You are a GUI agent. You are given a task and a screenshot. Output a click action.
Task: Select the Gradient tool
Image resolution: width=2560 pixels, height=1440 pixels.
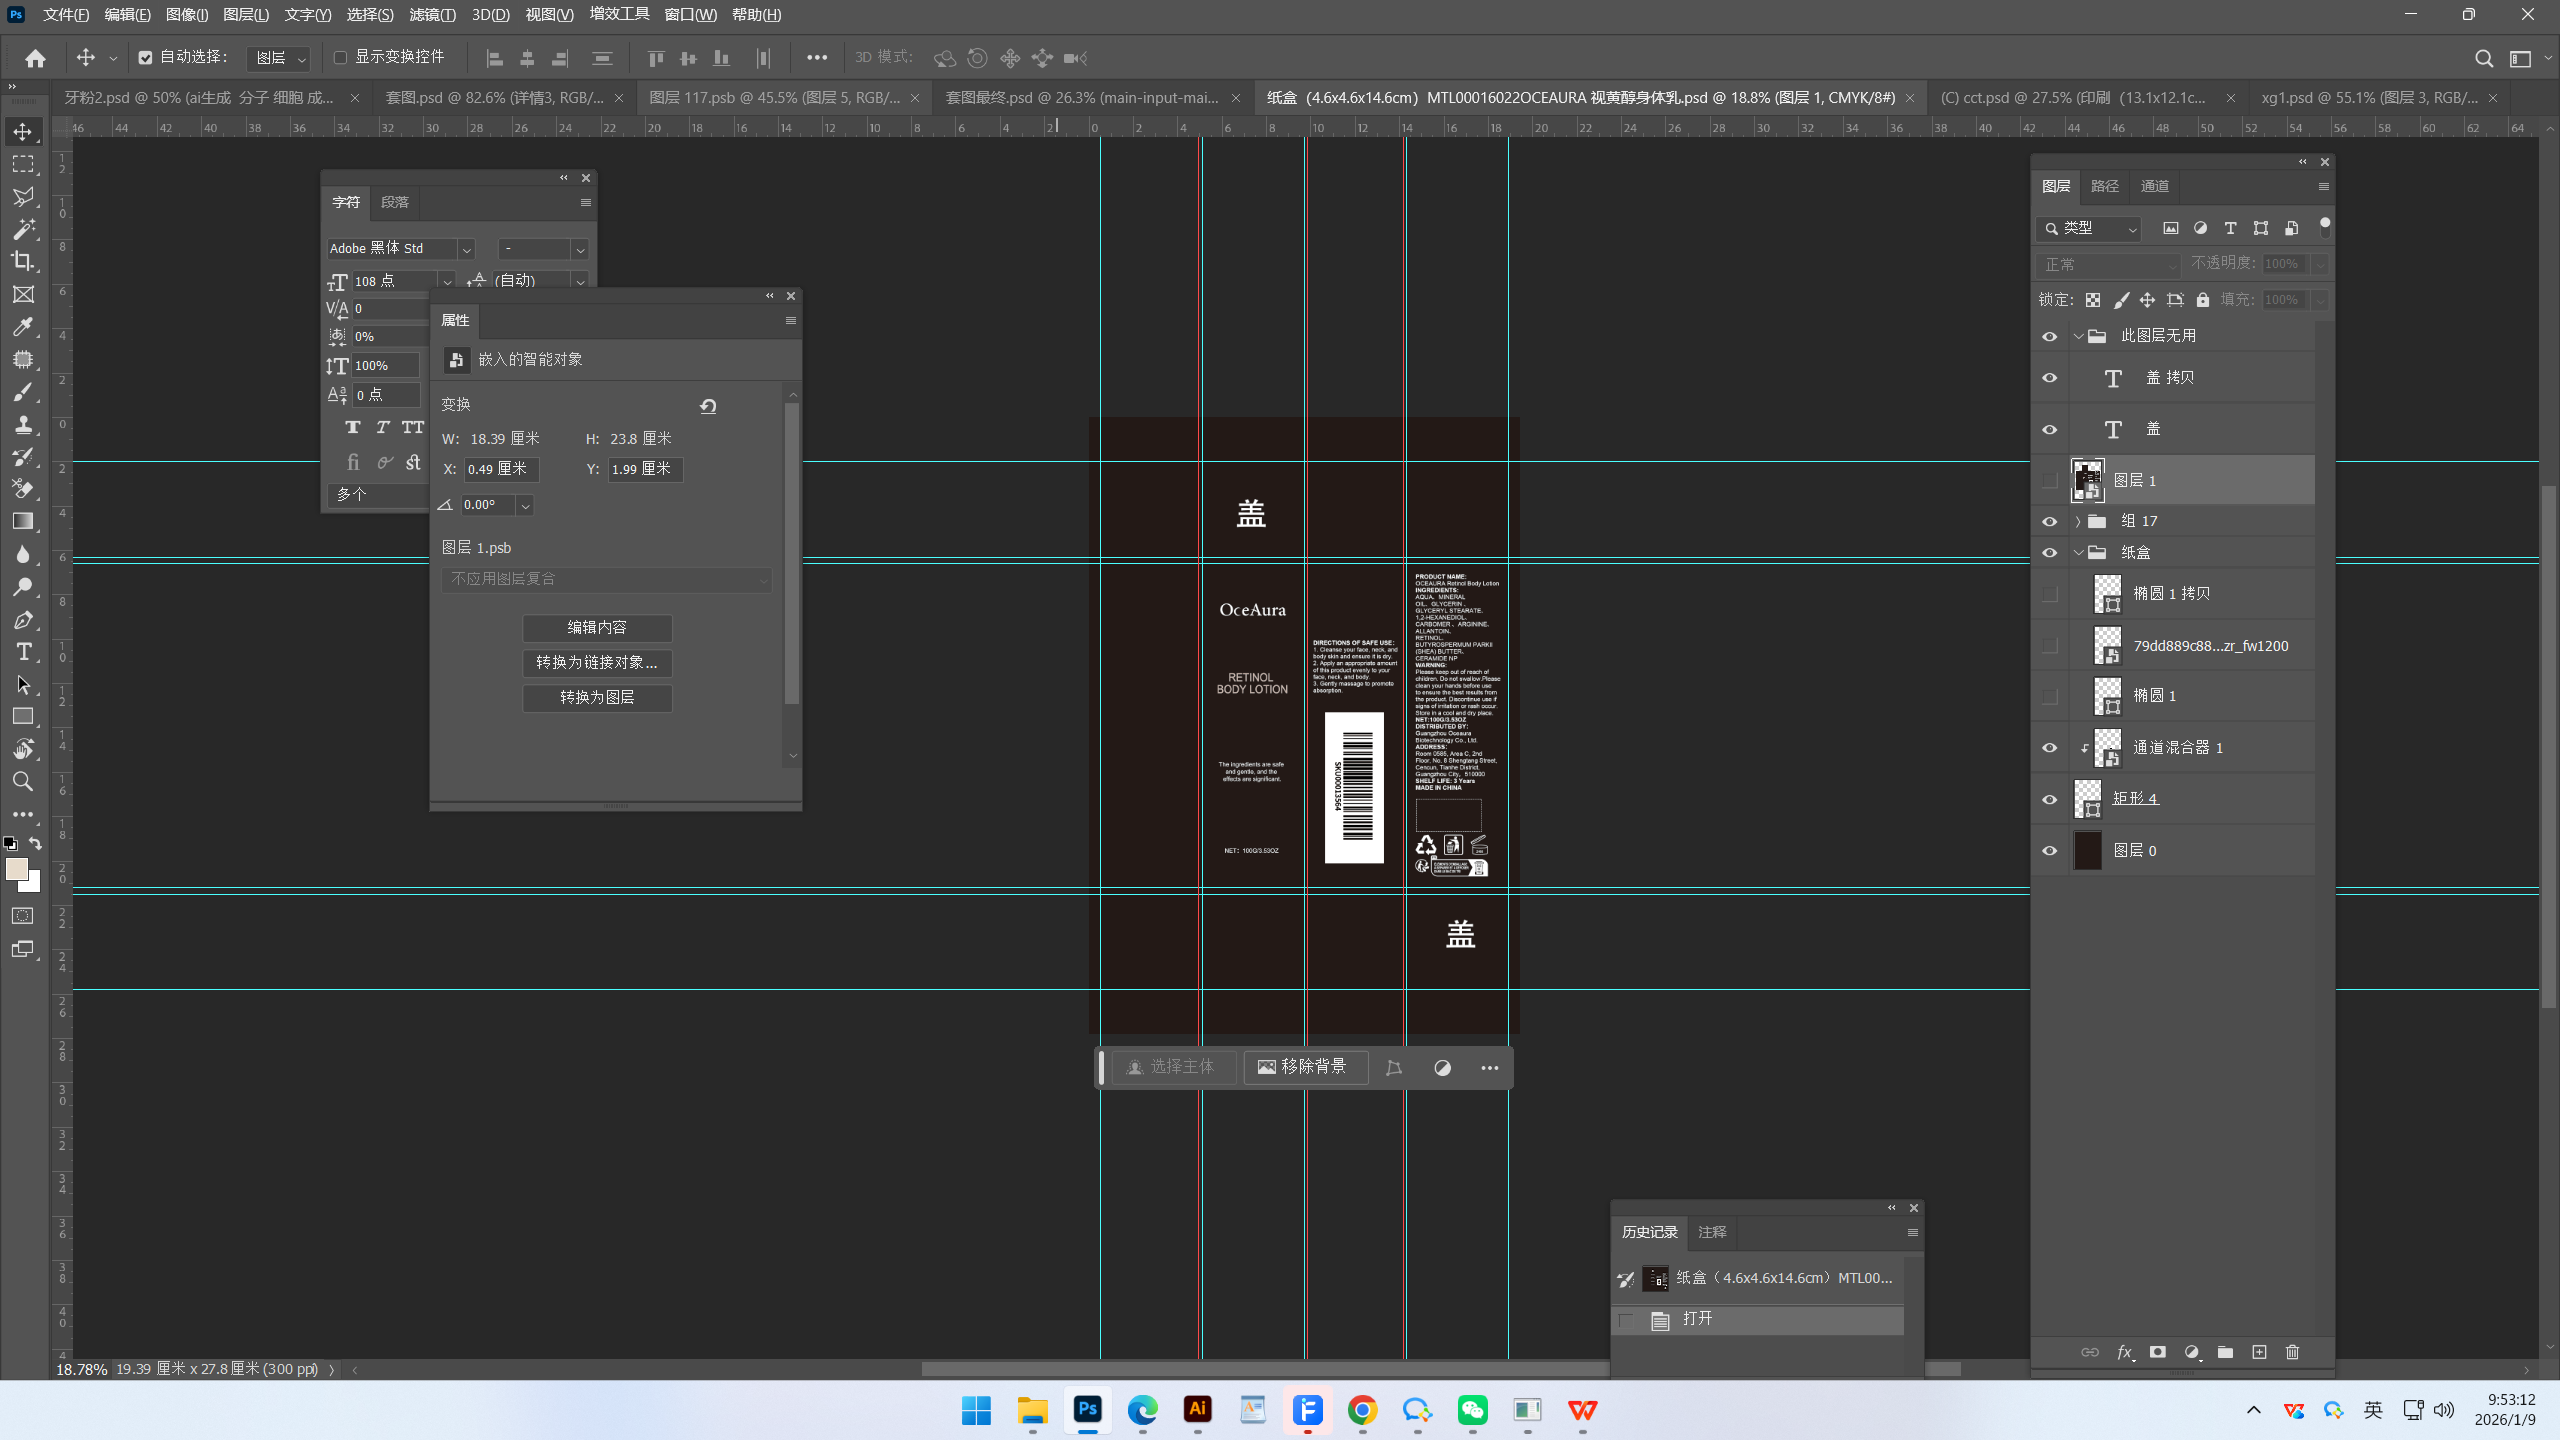point(22,522)
